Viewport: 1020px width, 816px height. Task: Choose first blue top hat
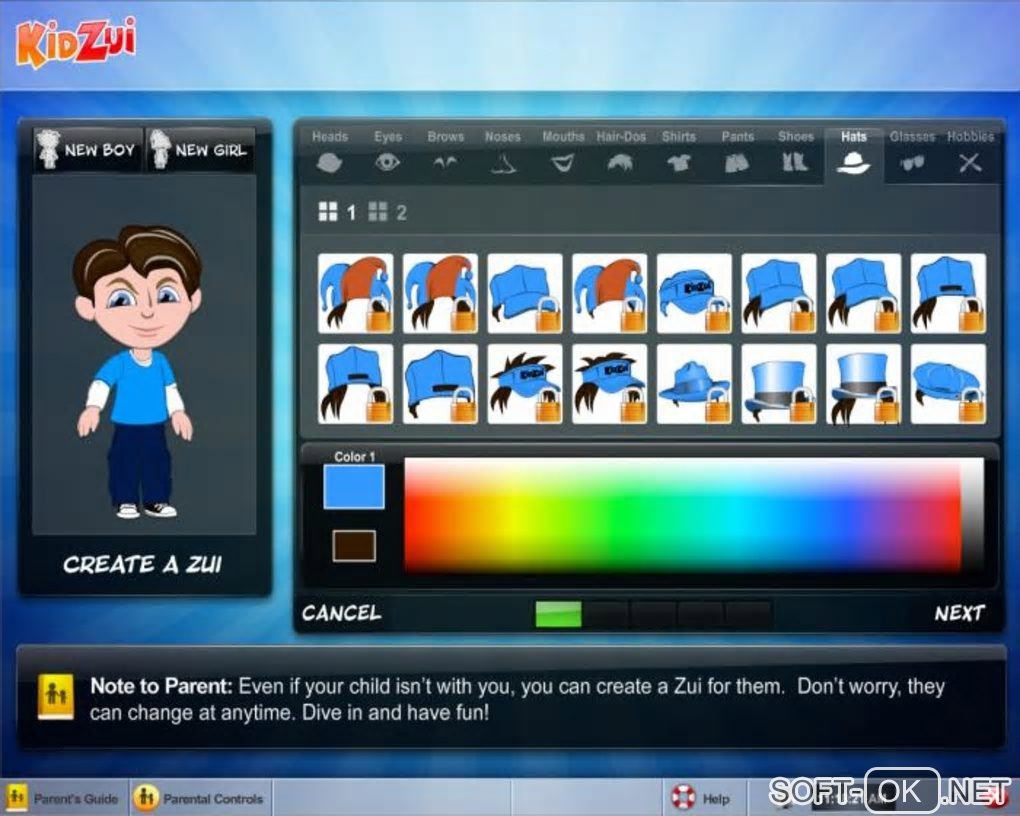click(x=779, y=384)
